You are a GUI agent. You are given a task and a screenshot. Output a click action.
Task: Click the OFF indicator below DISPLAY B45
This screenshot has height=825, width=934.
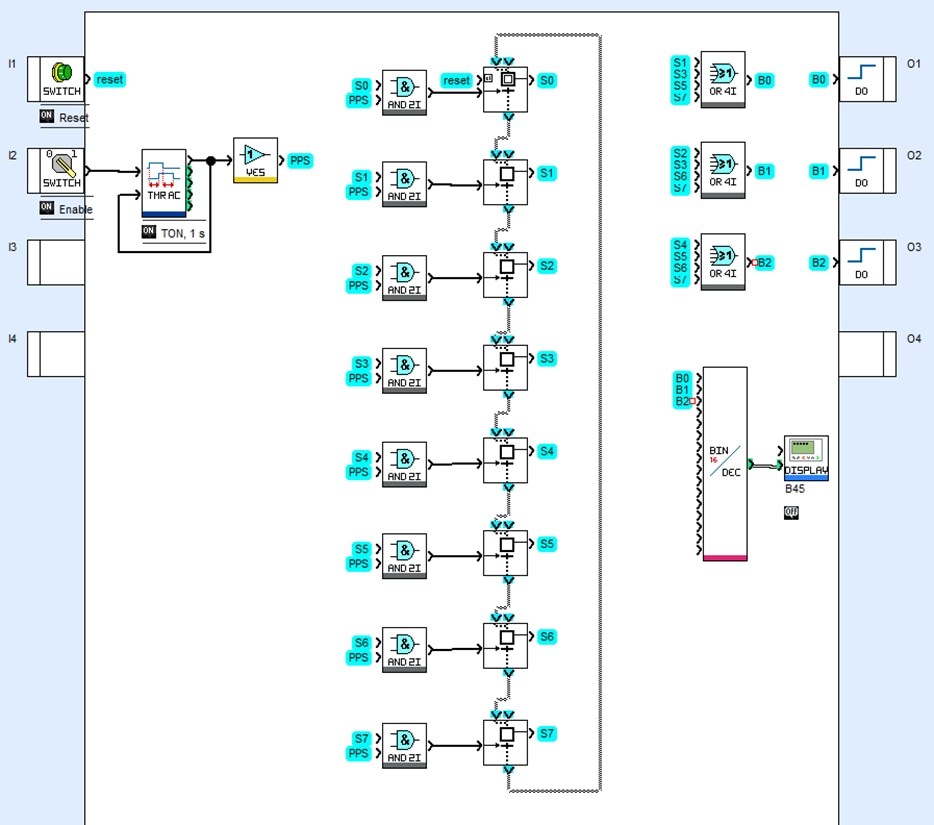[791, 512]
